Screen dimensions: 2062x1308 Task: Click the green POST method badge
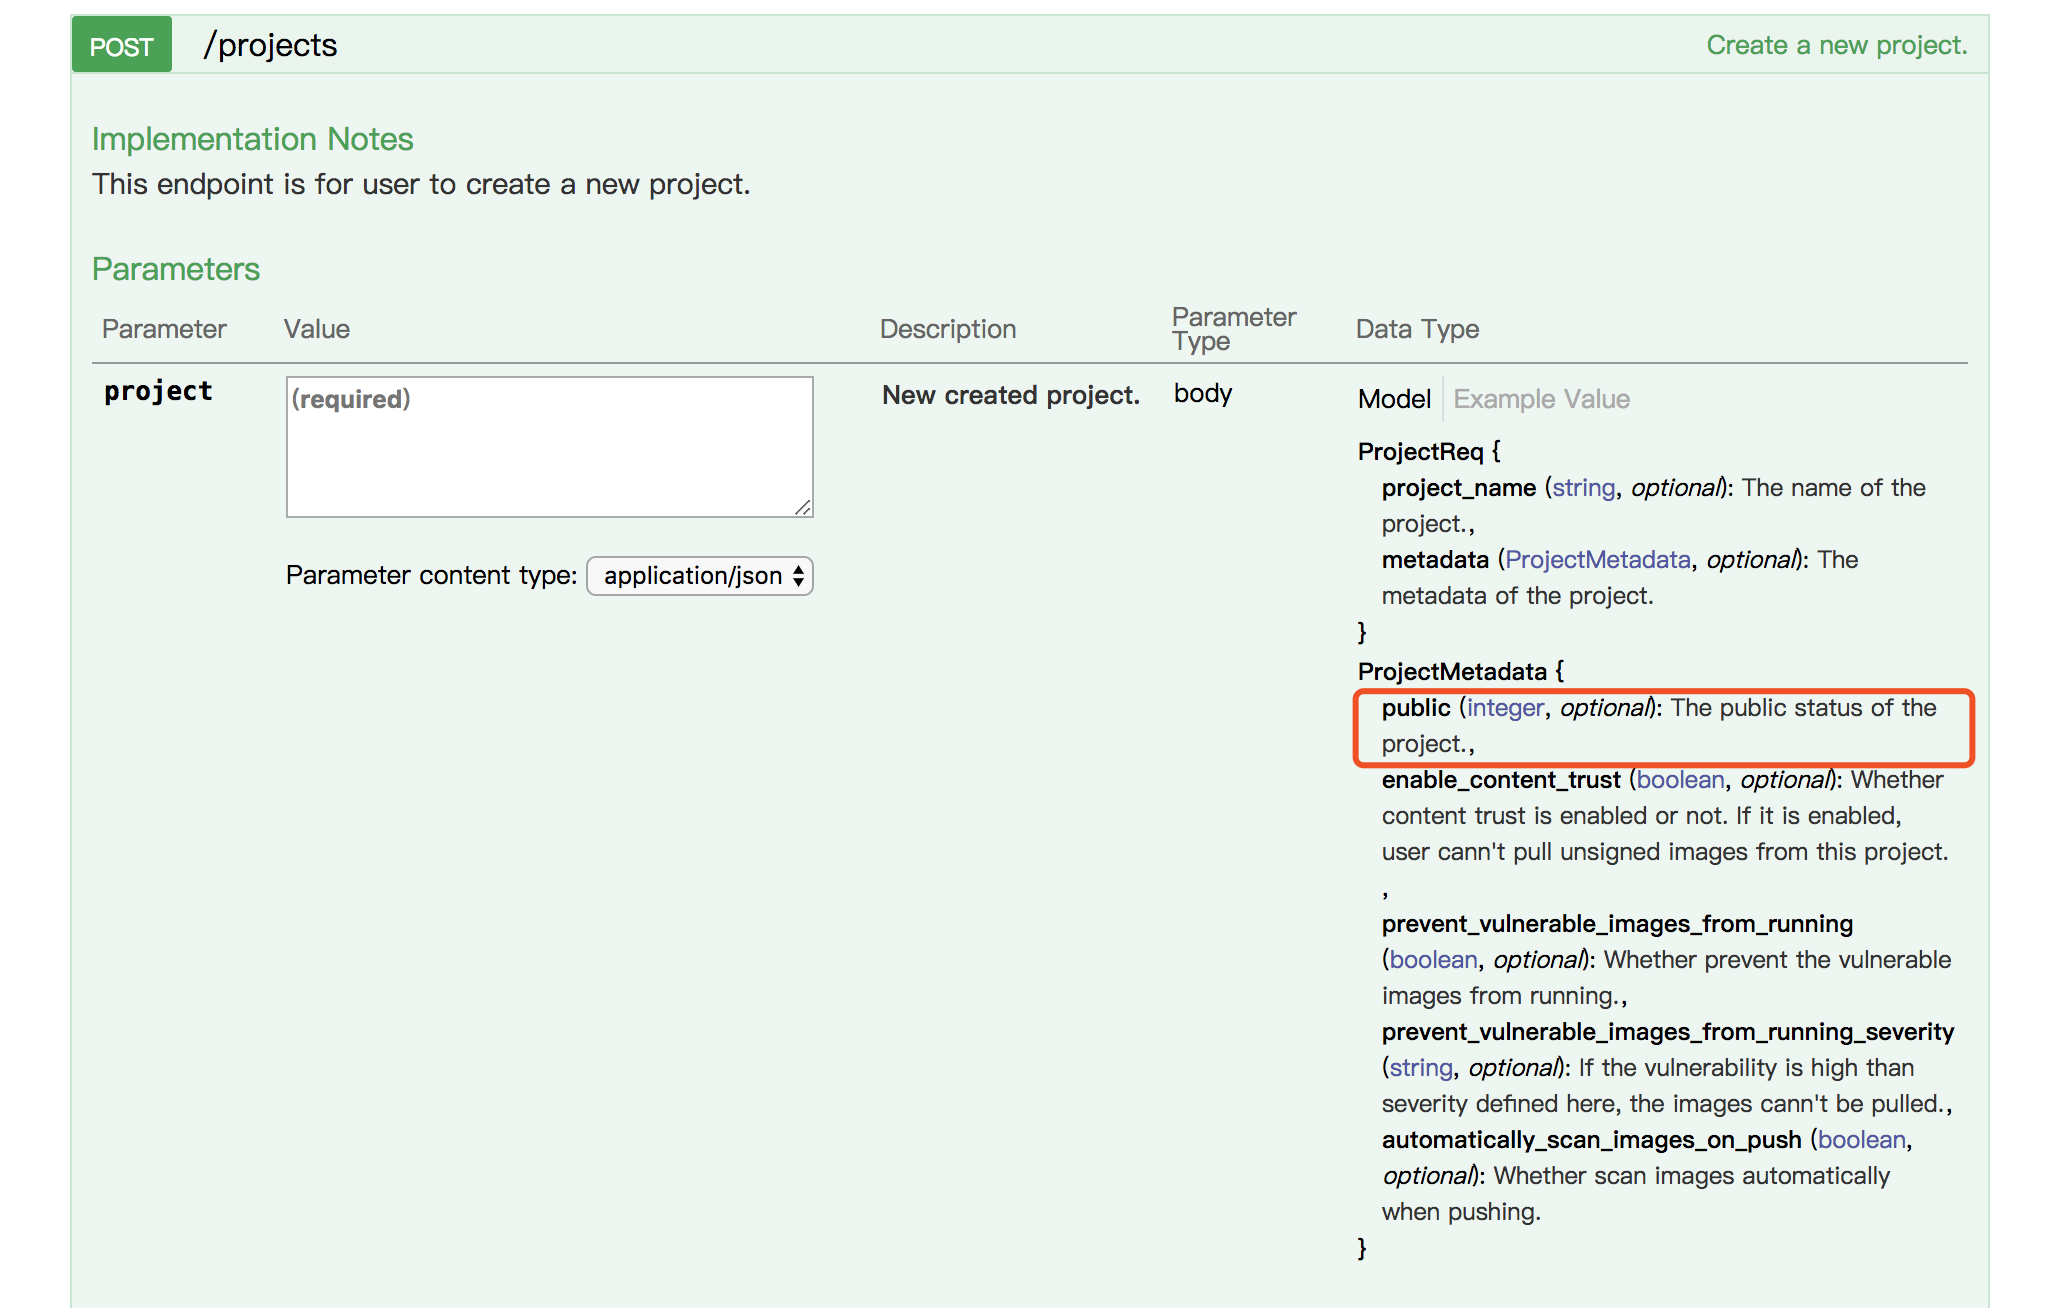pos(121,46)
